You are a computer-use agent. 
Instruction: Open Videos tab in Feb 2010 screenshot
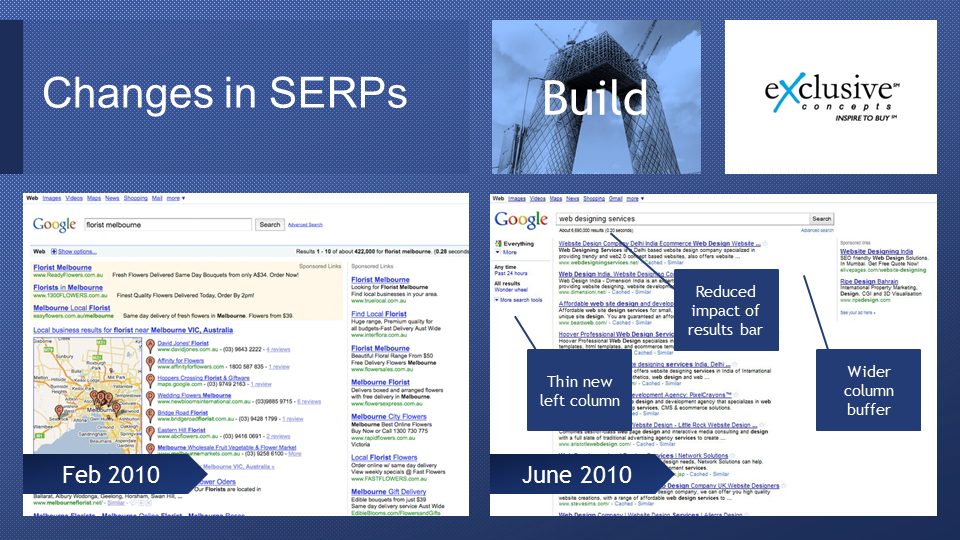click(x=74, y=198)
